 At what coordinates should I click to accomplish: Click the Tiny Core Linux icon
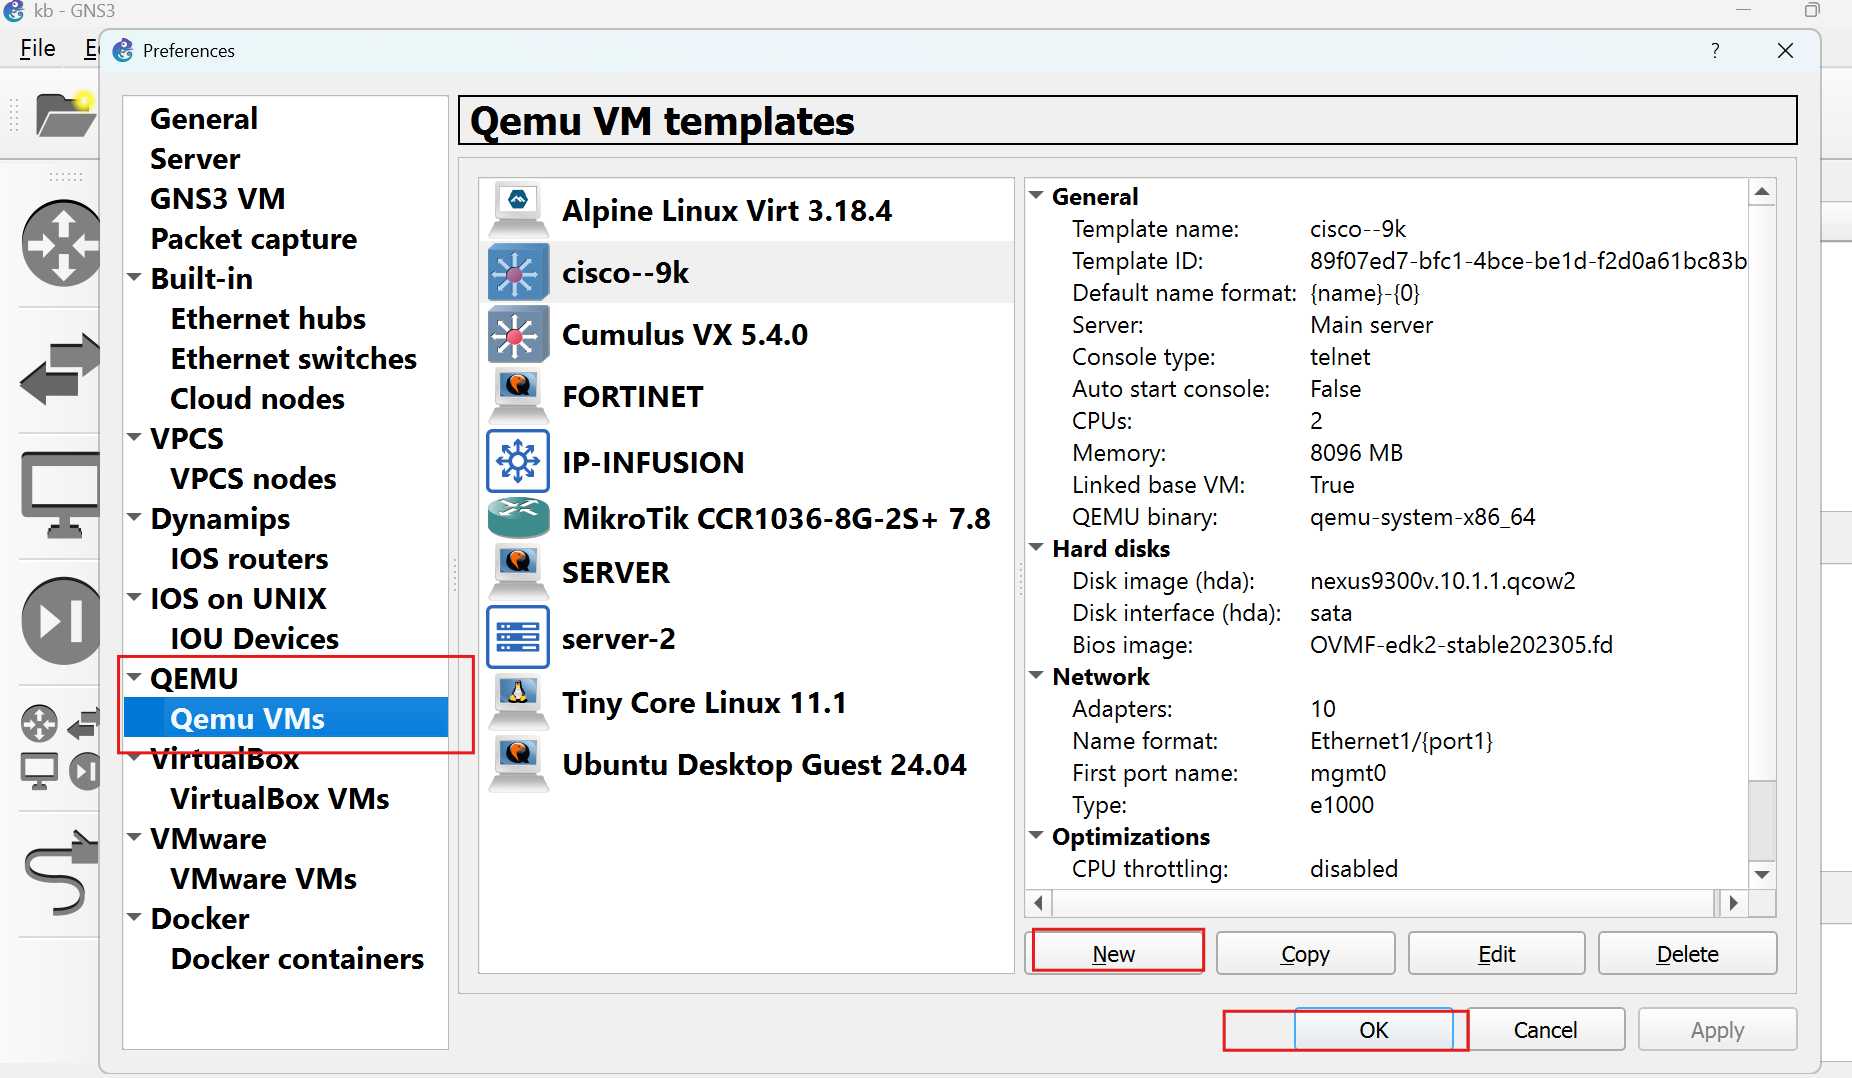point(518,702)
